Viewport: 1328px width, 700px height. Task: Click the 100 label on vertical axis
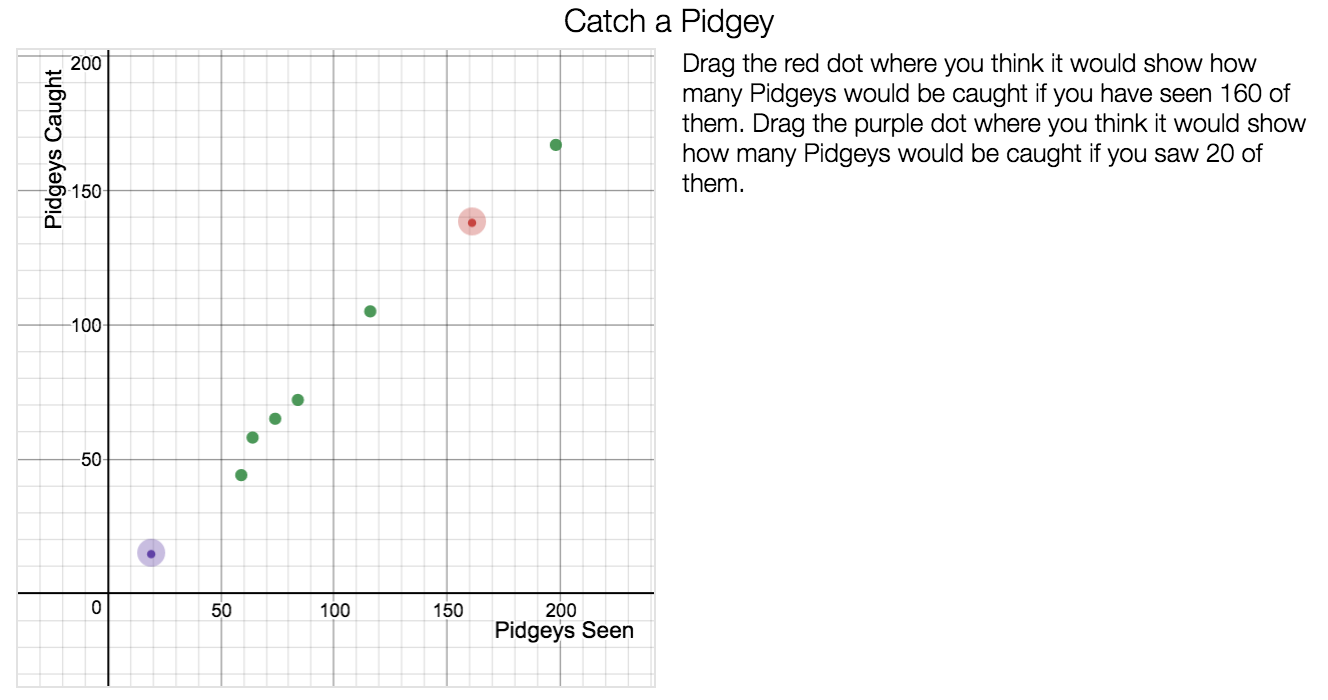87,325
